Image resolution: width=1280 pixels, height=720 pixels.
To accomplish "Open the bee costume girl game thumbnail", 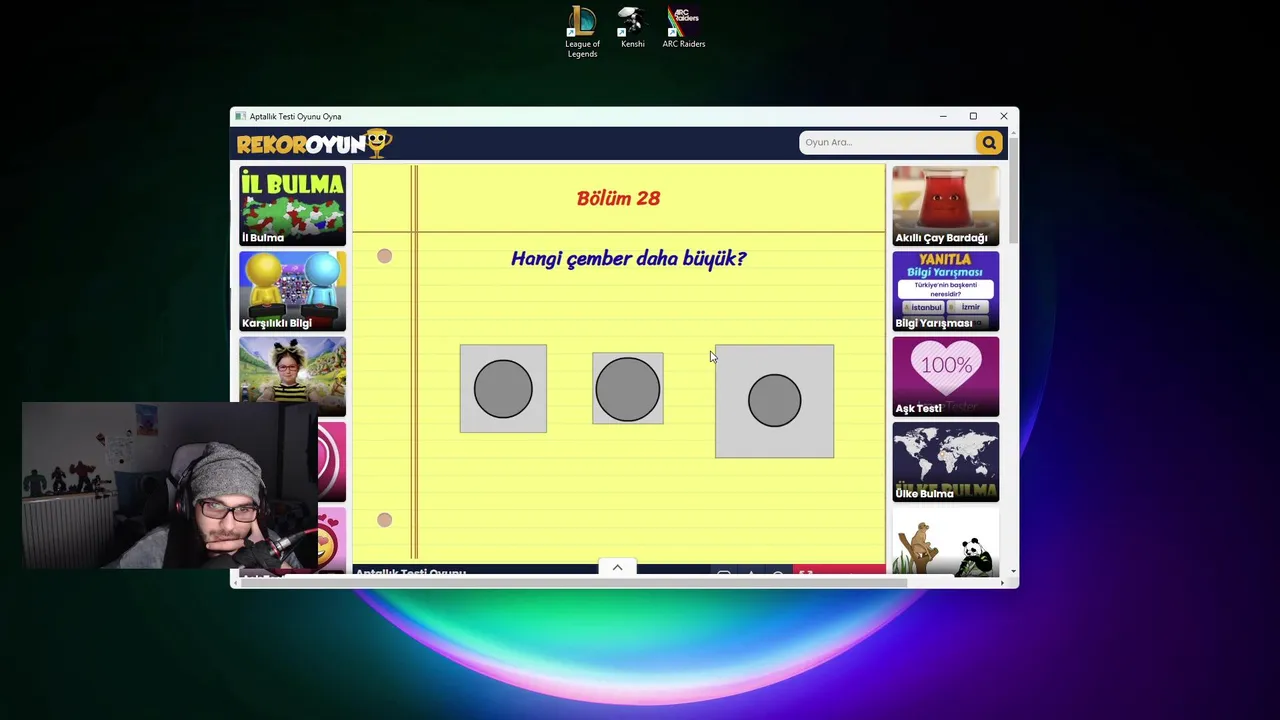I will pos(292,376).
